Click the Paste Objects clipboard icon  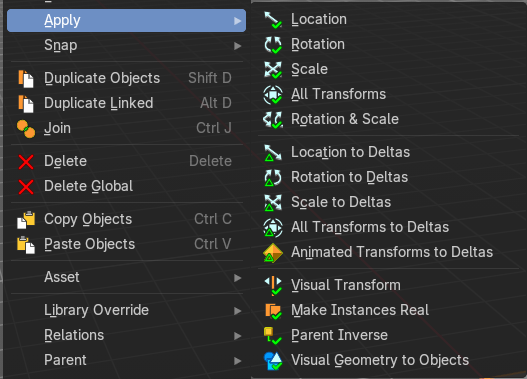(x=26, y=245)
